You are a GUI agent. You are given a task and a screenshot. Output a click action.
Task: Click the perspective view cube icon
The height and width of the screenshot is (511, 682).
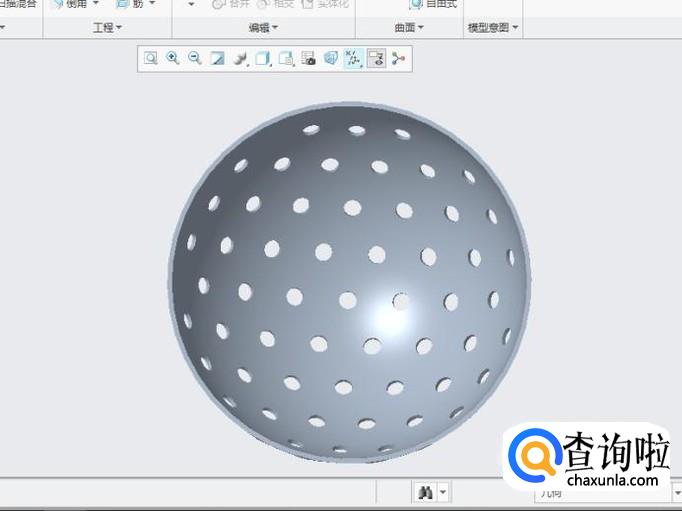(331, 59)
